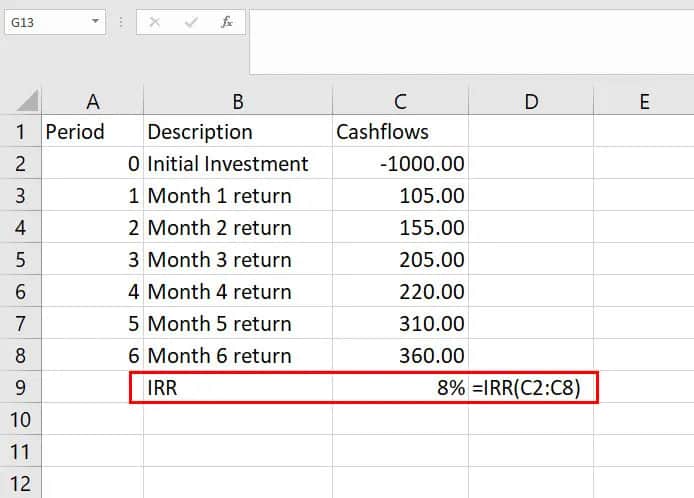The height and width of the screenshot is (498, 694).
Task: Click the Select All corner triangle
Action: (x=28, y=101)
